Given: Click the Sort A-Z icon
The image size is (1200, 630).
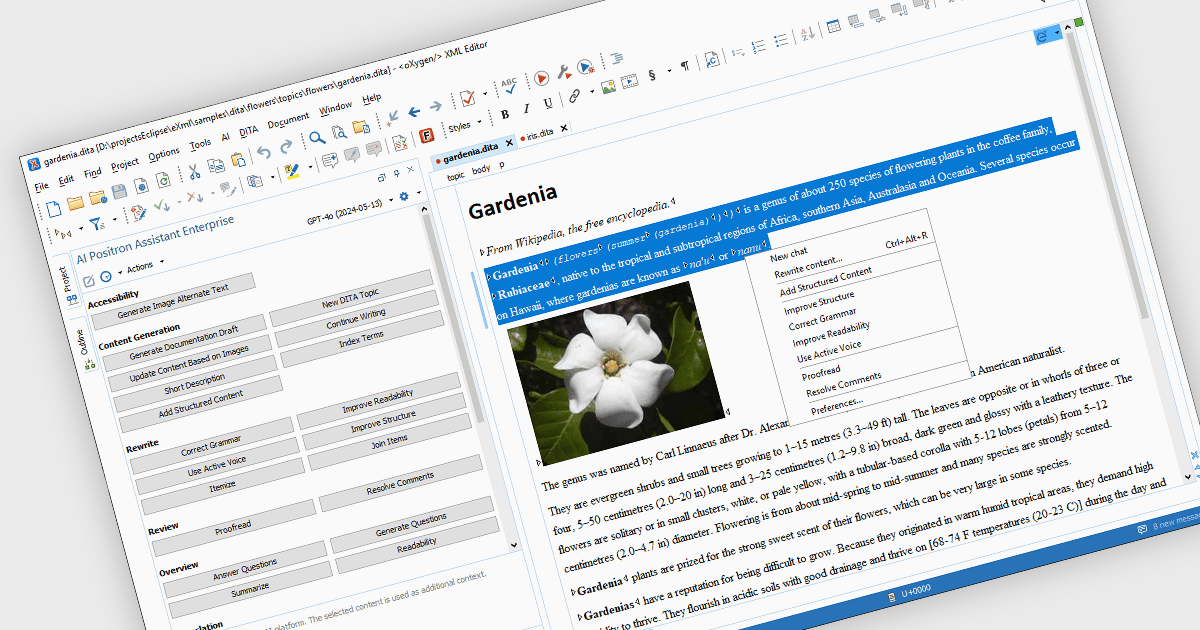Looking at the screenshot, I should pyautogui.click(x=808, y=33).
